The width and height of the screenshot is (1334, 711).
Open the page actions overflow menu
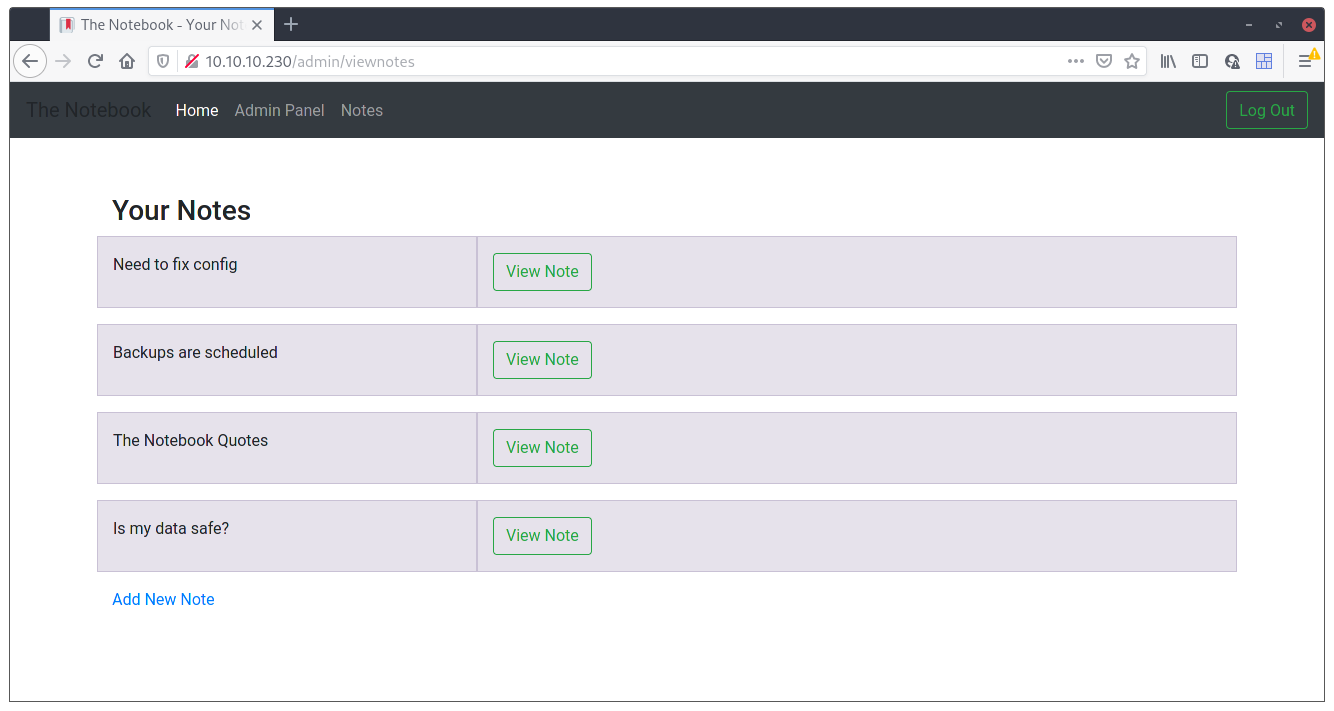1076,61
